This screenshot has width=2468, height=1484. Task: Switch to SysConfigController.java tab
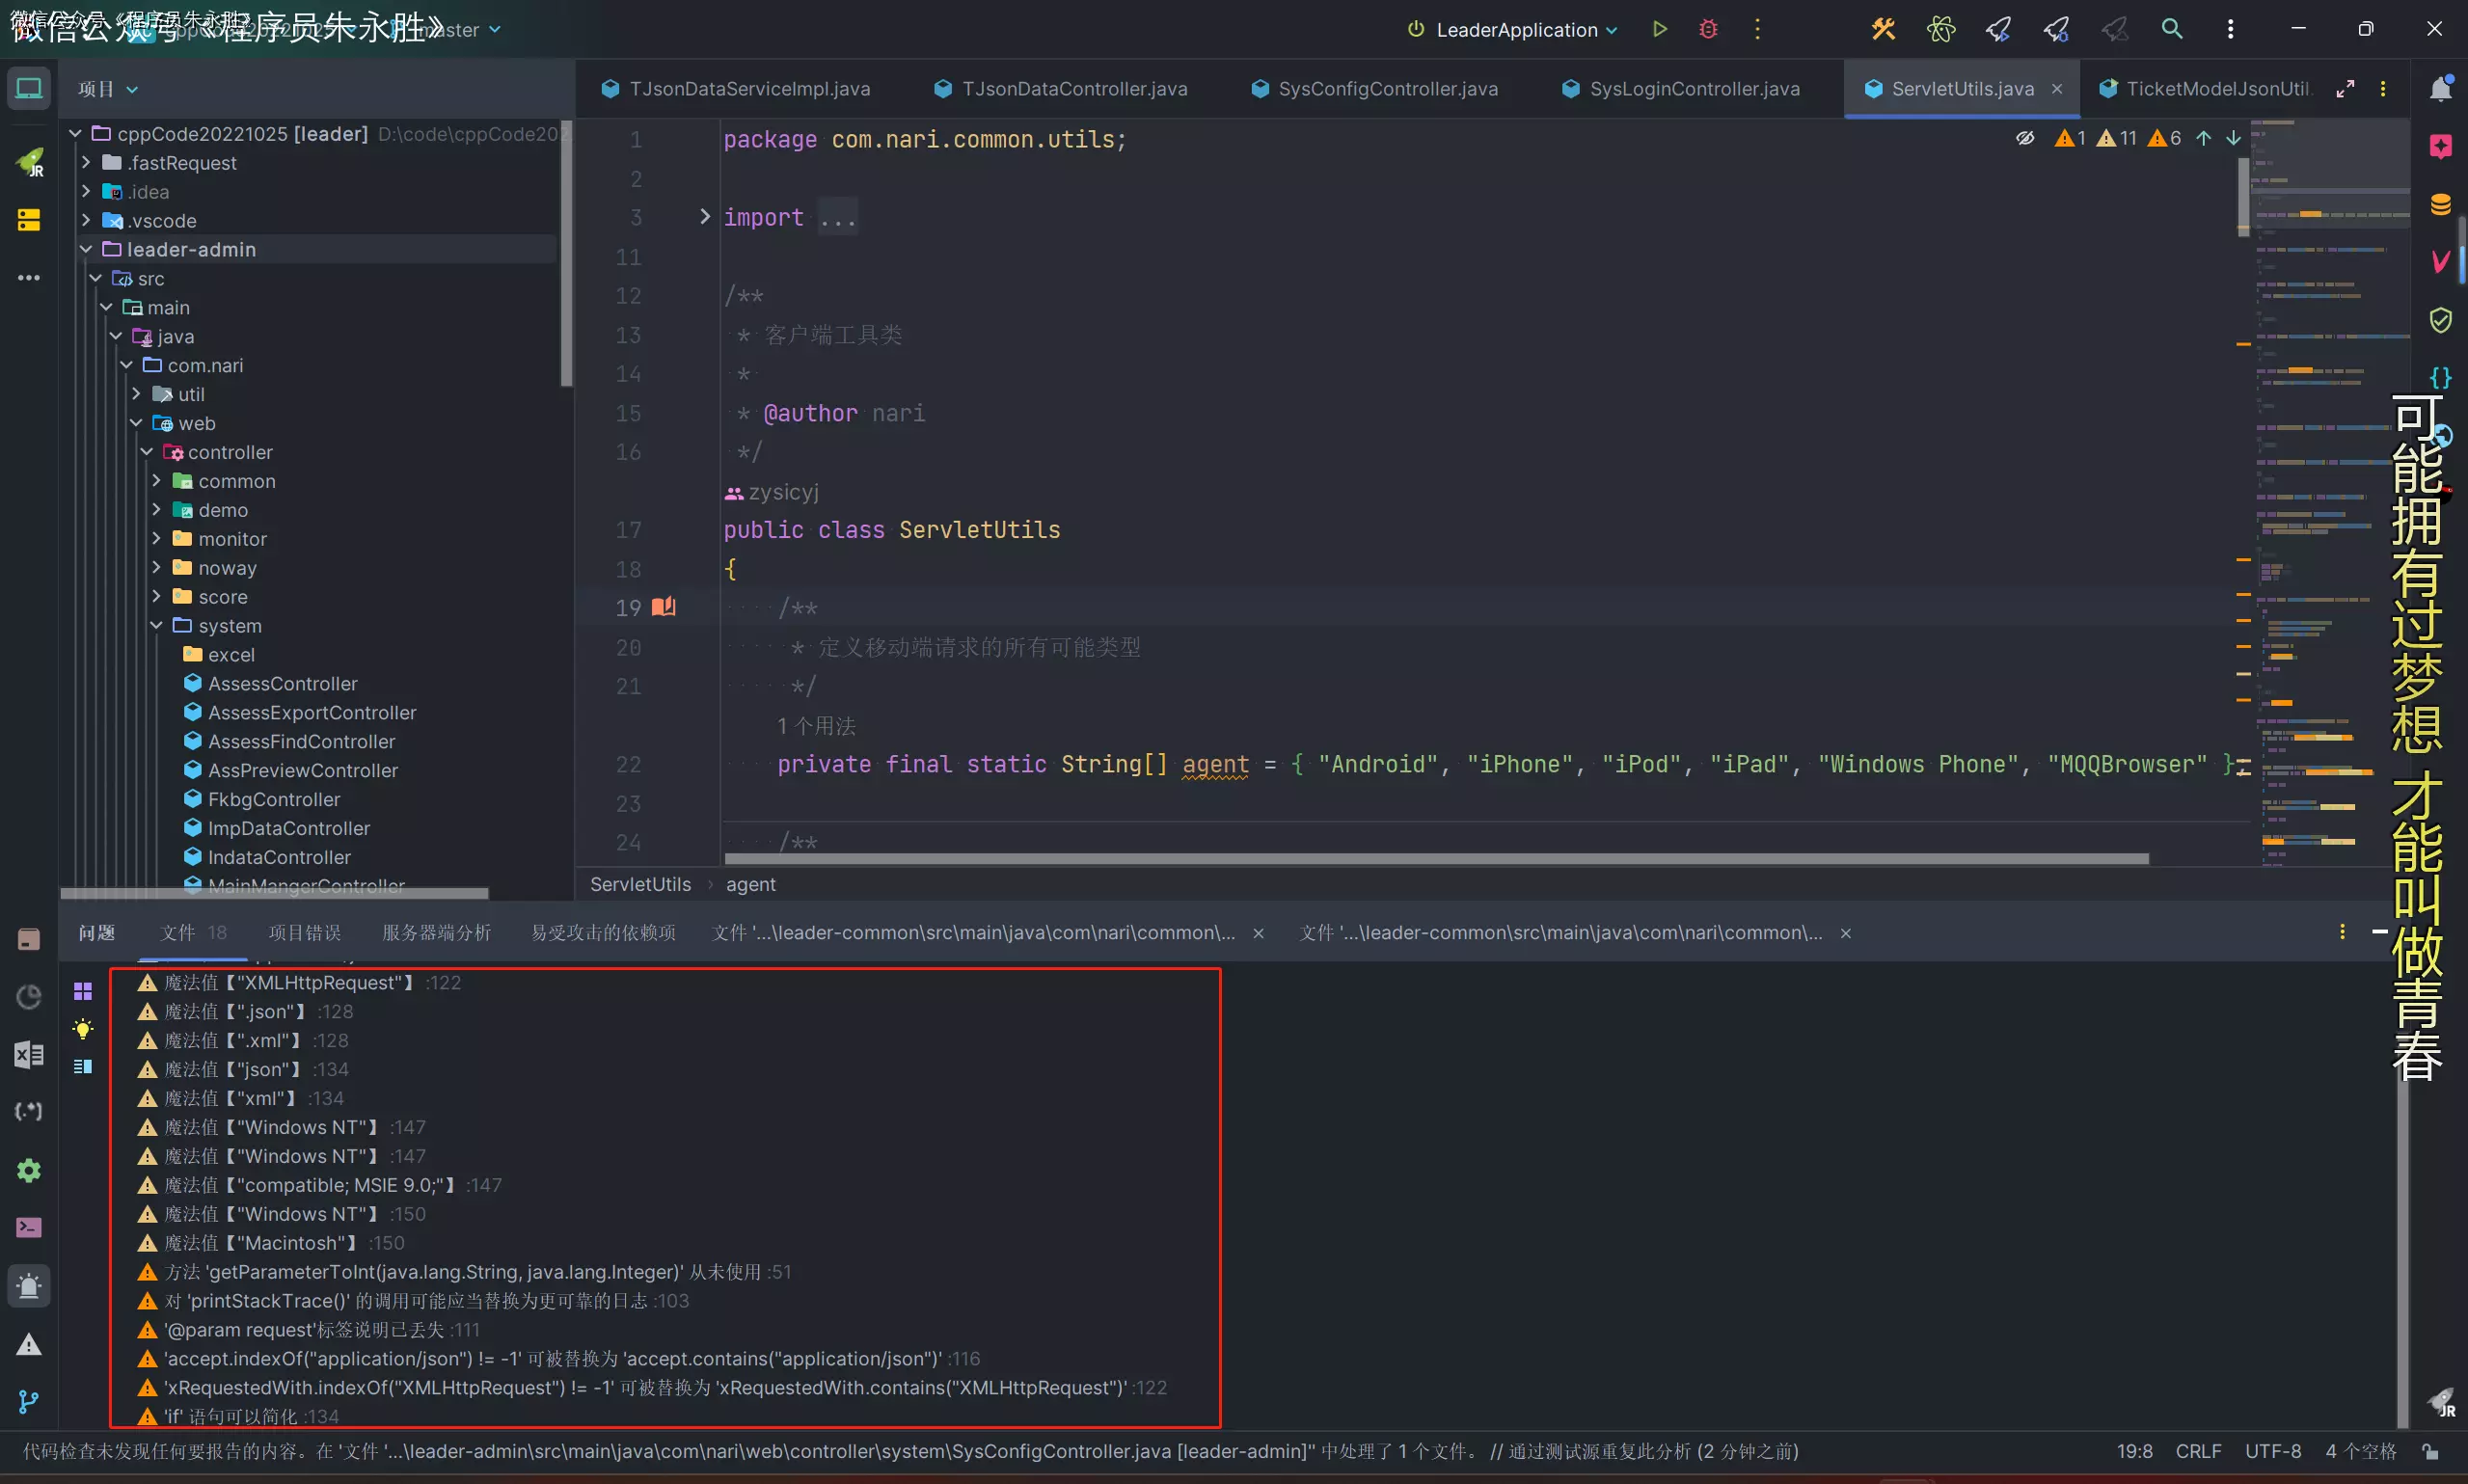pos(1387,89)
